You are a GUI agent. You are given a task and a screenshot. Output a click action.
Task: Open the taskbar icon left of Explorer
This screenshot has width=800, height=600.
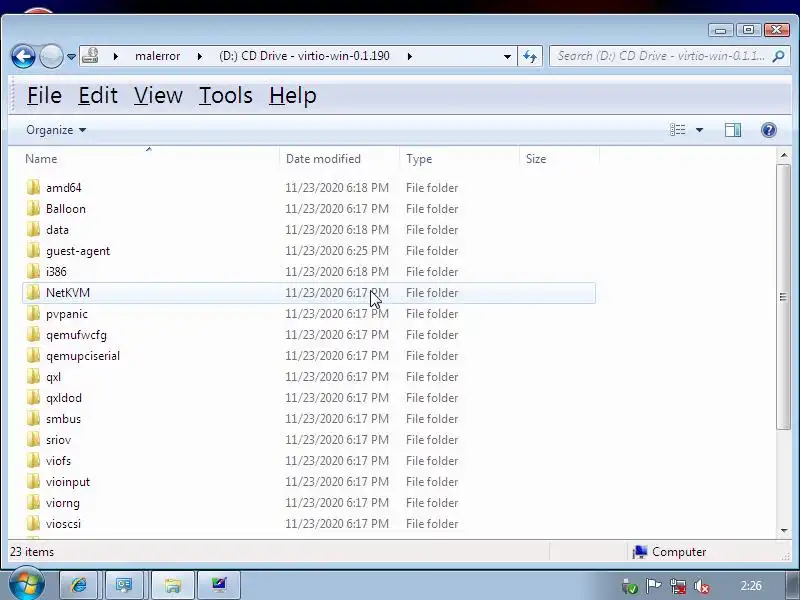tap(123, 585)
